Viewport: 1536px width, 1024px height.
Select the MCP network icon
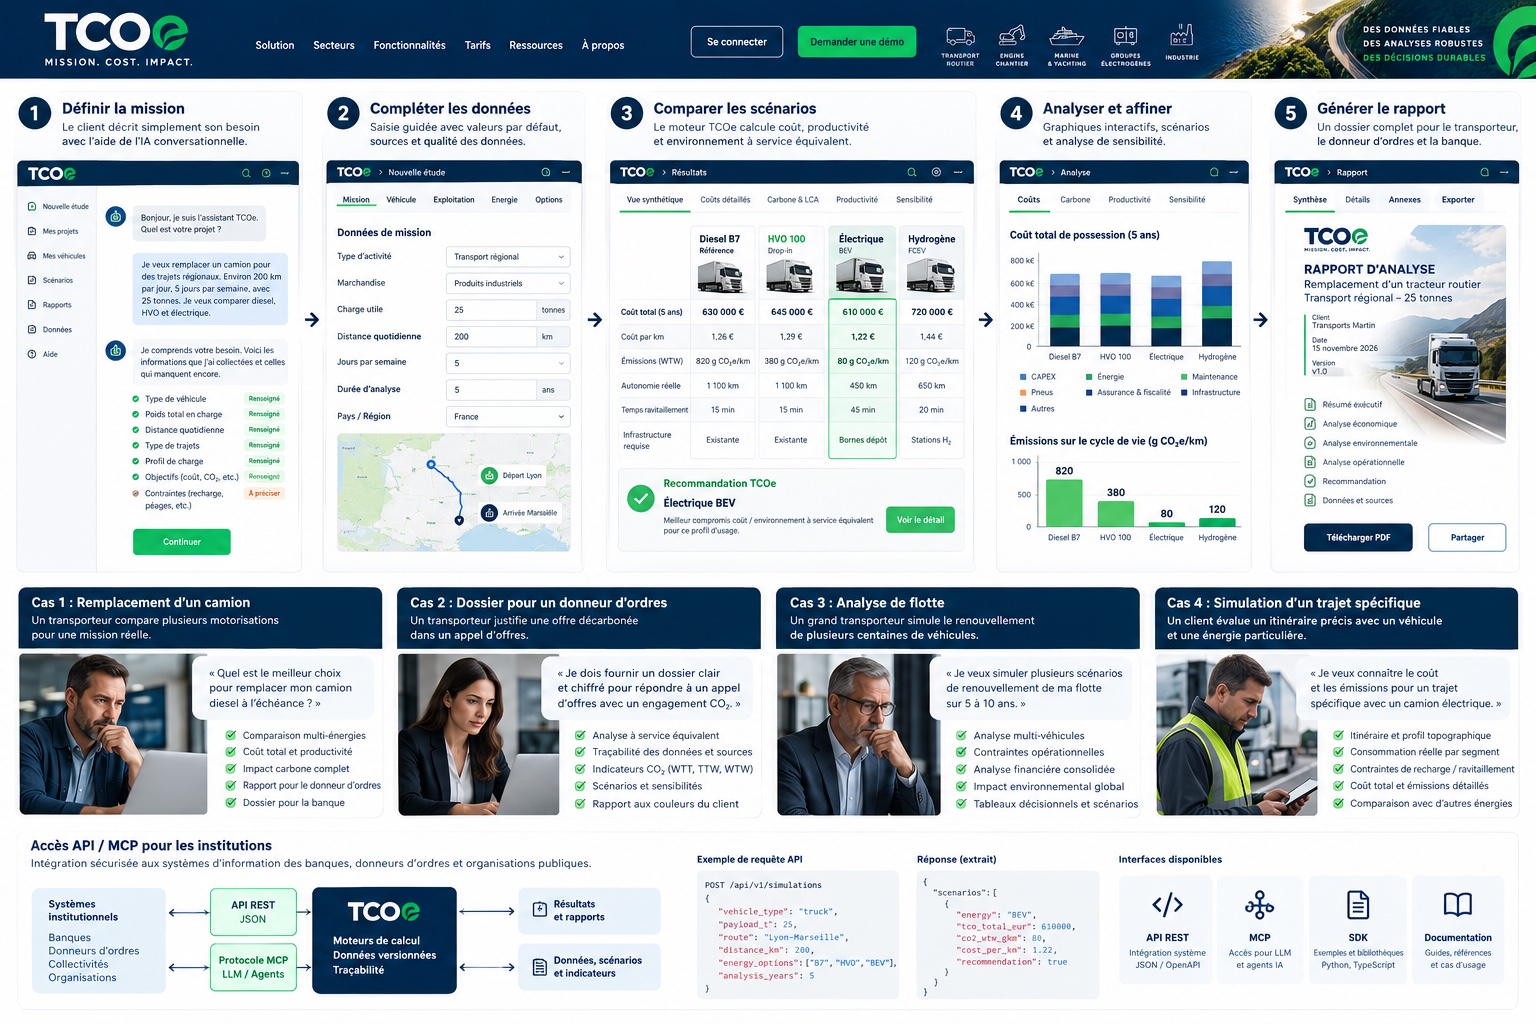(x=1259, y=905)
